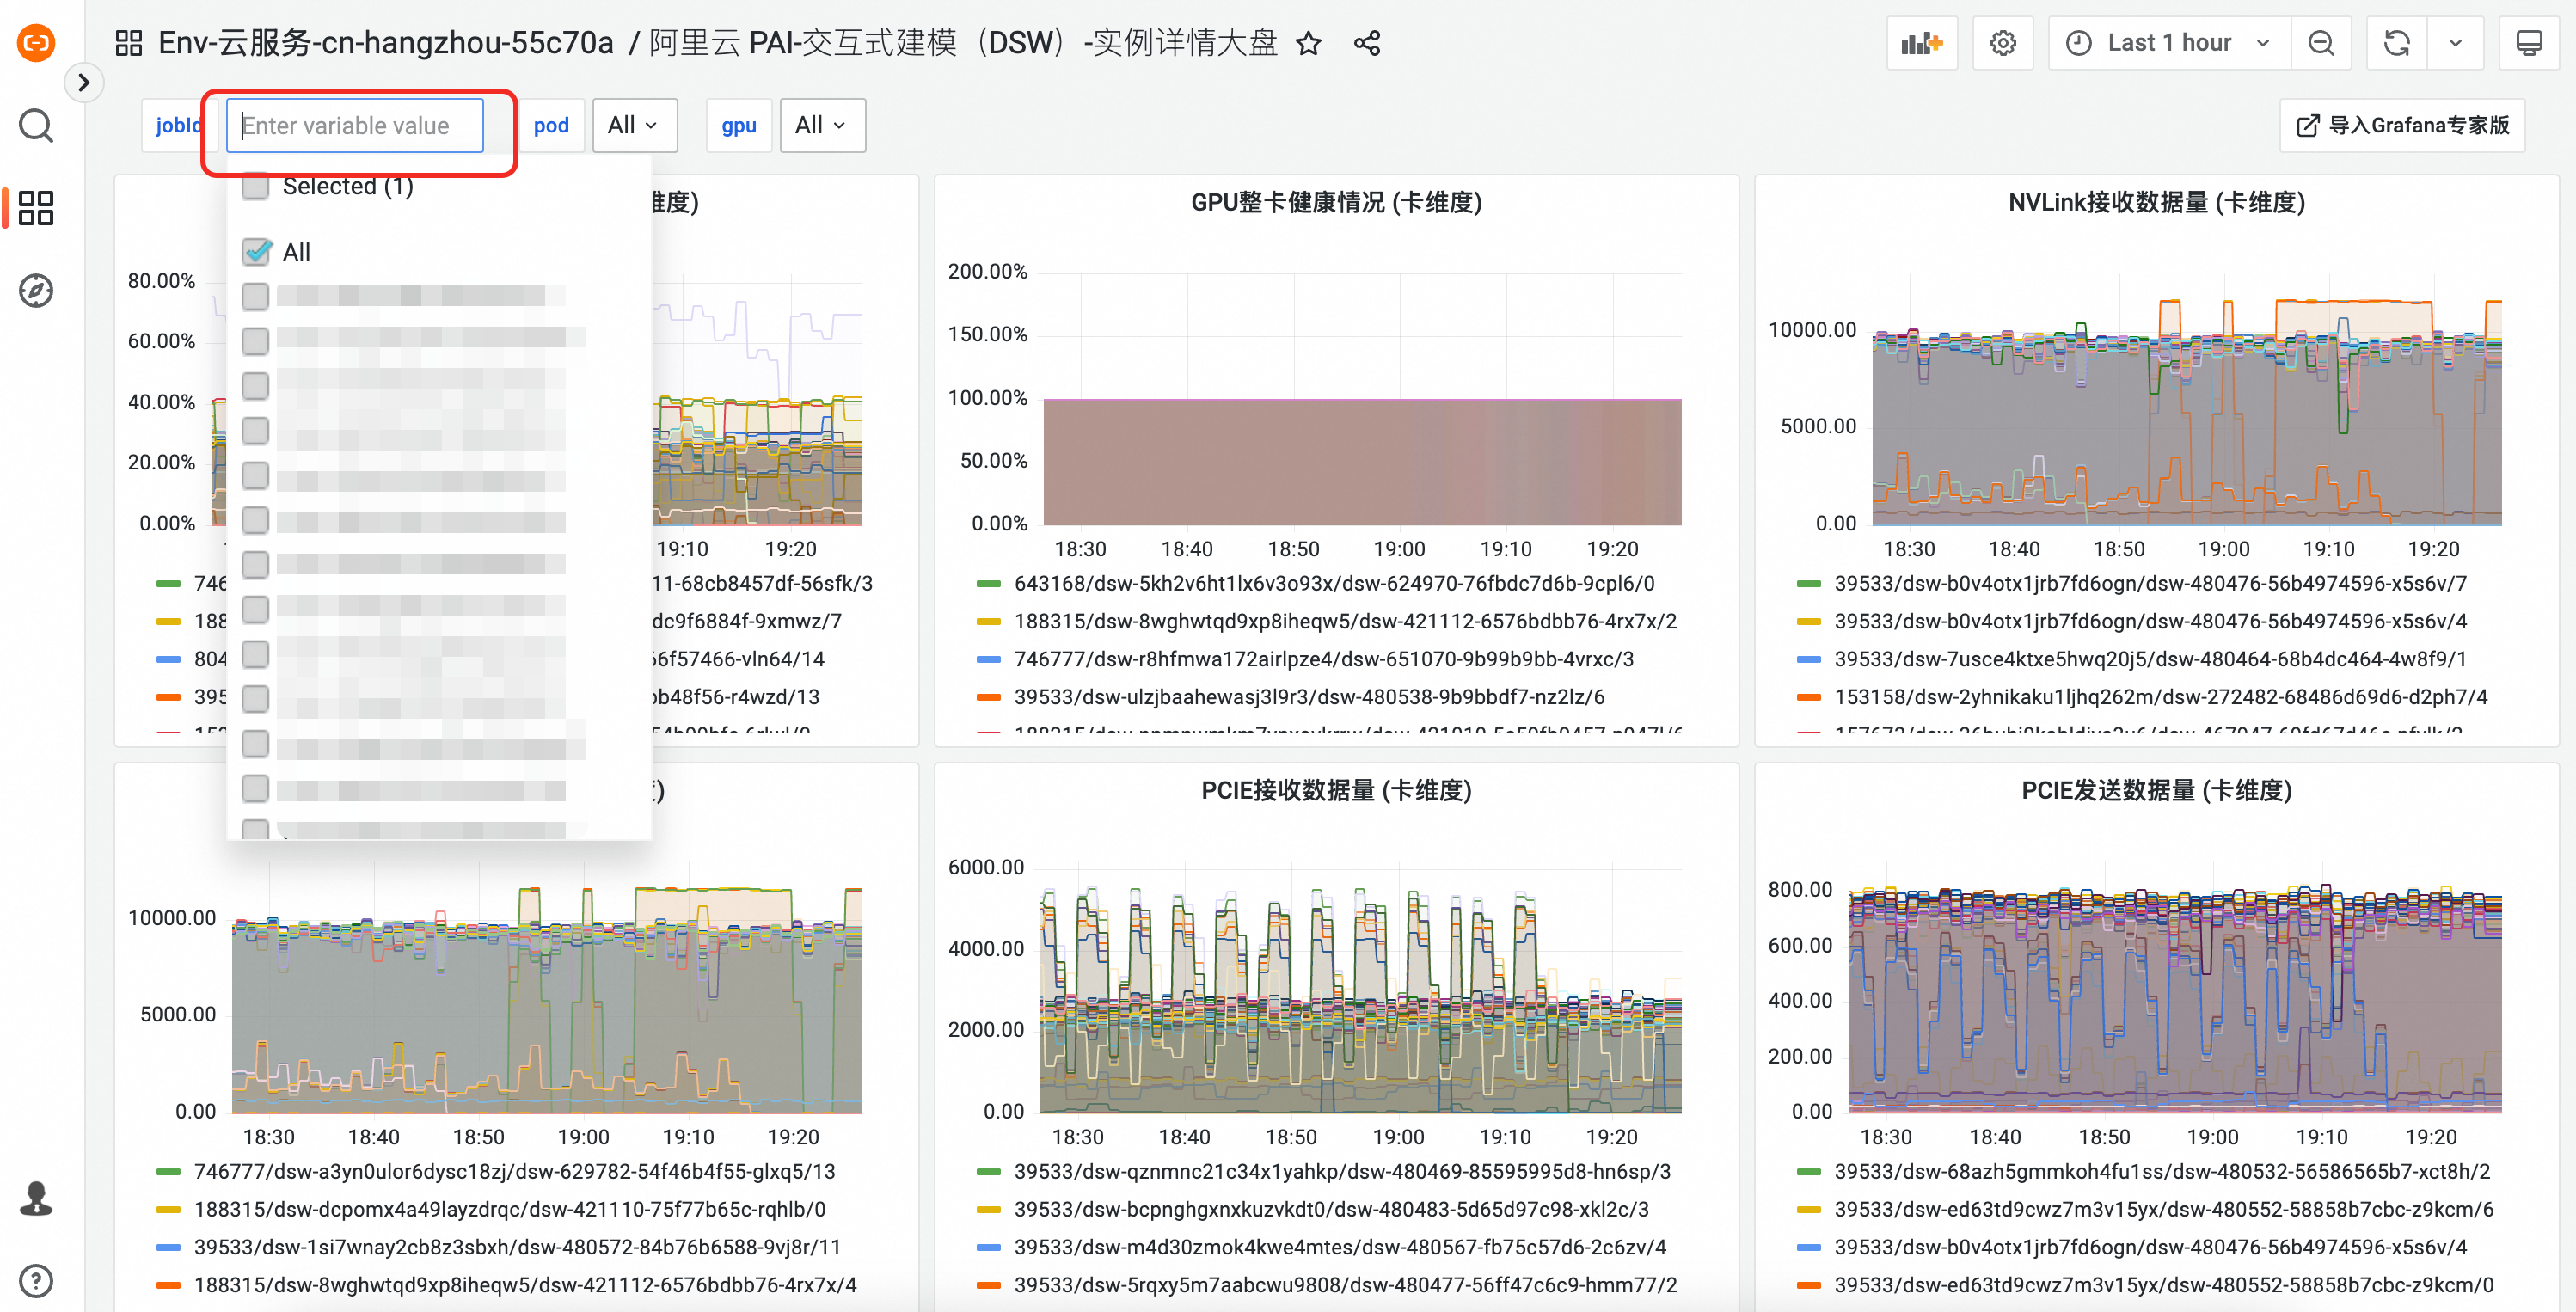The image size is (2576, 1312).
Task: Click the zoom out time range icon
Action: [2320, 43]
